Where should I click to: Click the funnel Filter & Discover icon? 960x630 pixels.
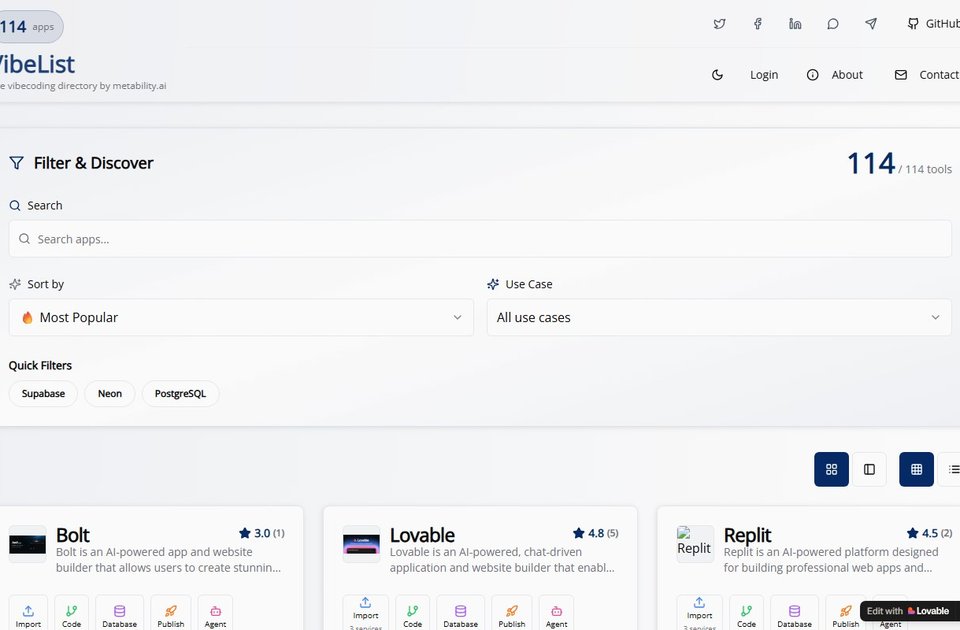pyautogui.click(x=17, y=163)
